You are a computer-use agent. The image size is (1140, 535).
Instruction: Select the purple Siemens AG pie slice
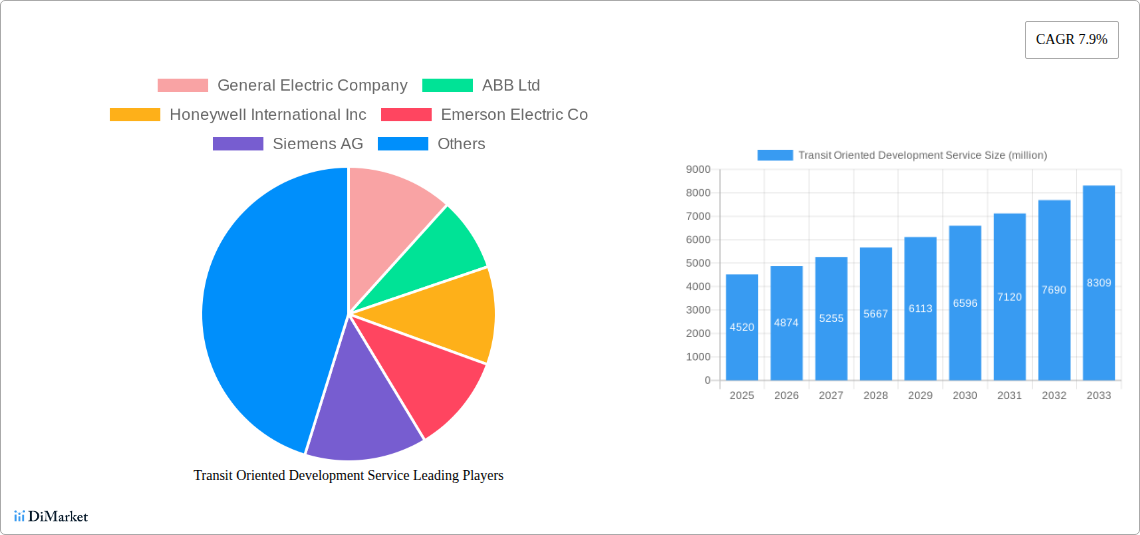[x=360, y=400]
